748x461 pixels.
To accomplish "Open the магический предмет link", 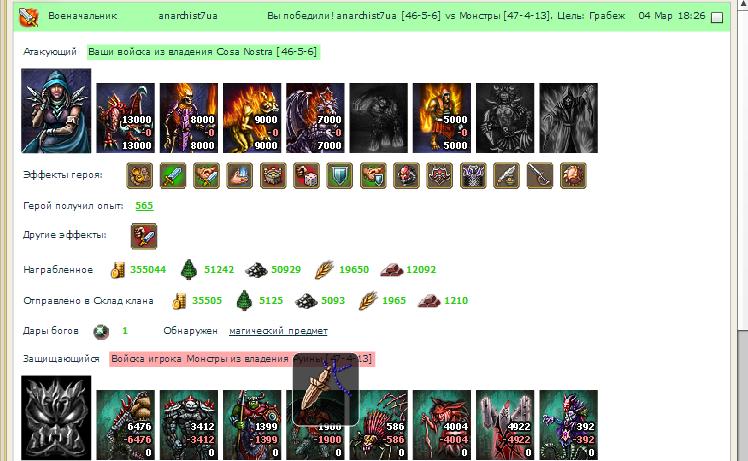I will 278,331.
